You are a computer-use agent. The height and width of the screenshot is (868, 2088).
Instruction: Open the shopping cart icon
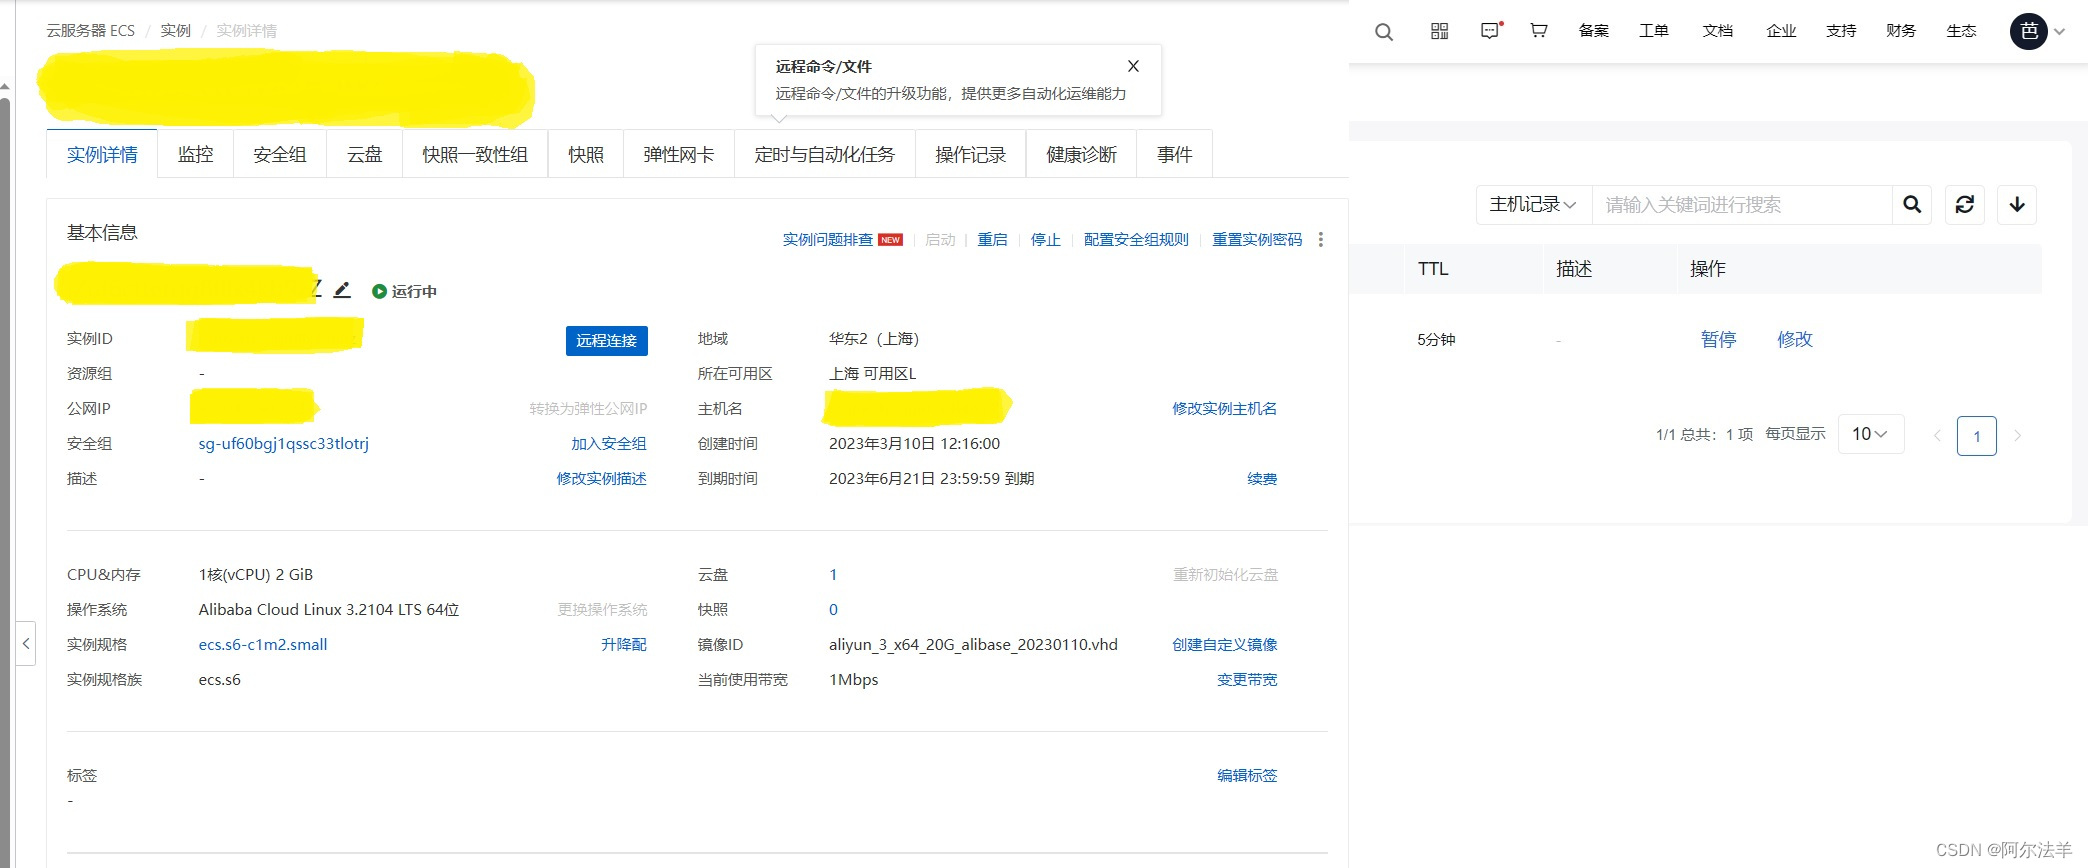tap(1539, 31)
